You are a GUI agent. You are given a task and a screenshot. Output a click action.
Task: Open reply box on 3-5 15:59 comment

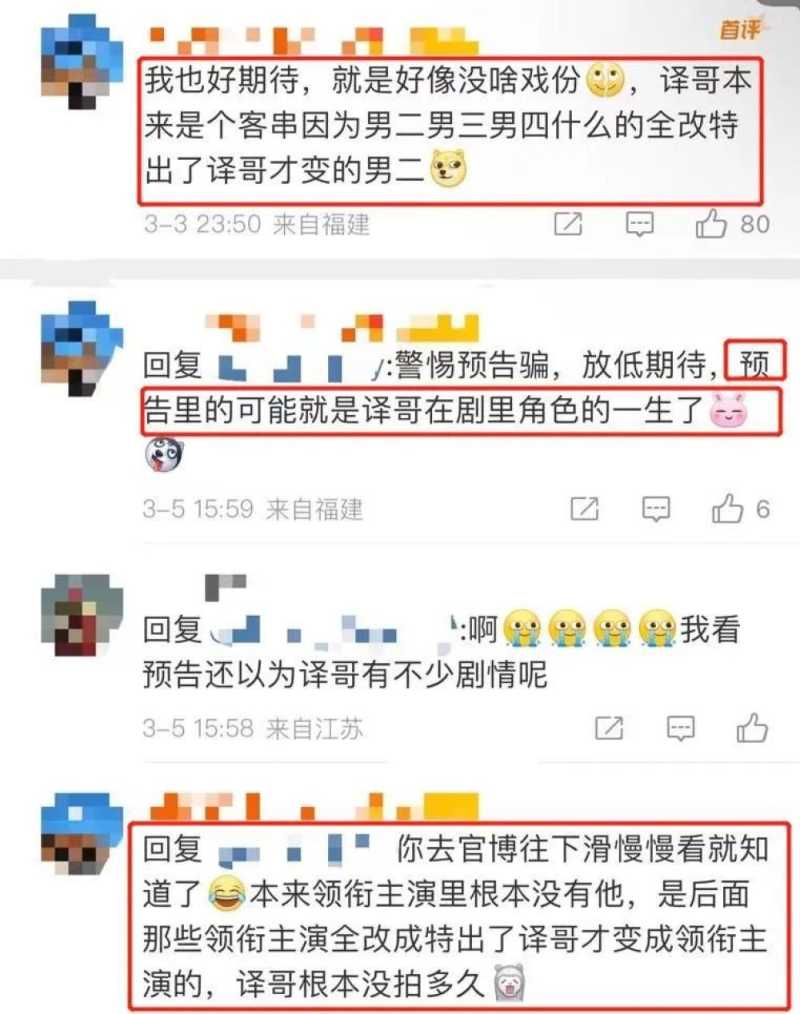tap(656, 509)
